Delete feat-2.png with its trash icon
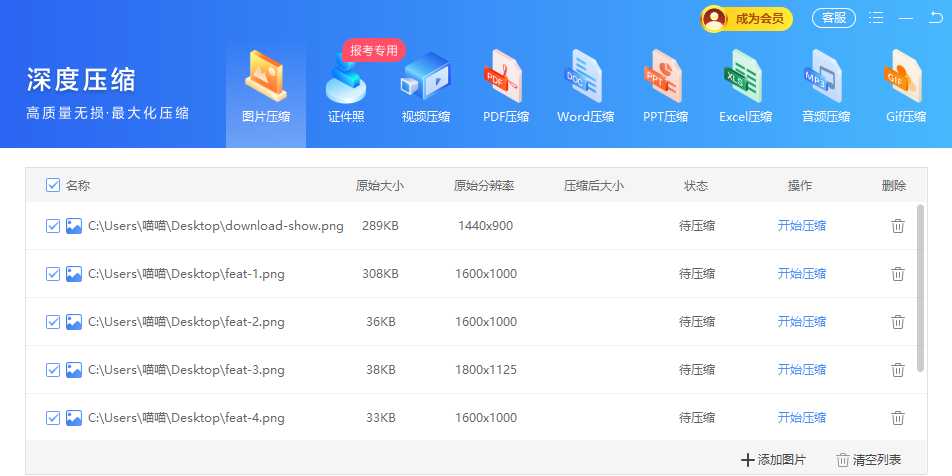Viewport: 952px width, 476px height. (898, 322)
